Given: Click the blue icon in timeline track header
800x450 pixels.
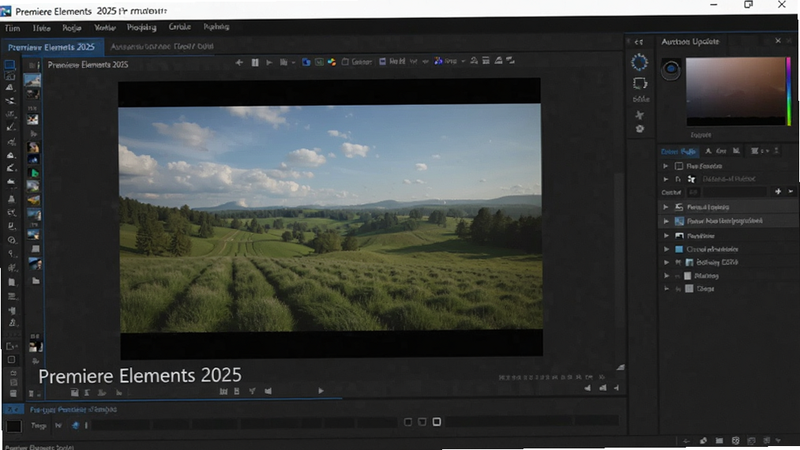Looking at the screenshot, I should (76, 425).
